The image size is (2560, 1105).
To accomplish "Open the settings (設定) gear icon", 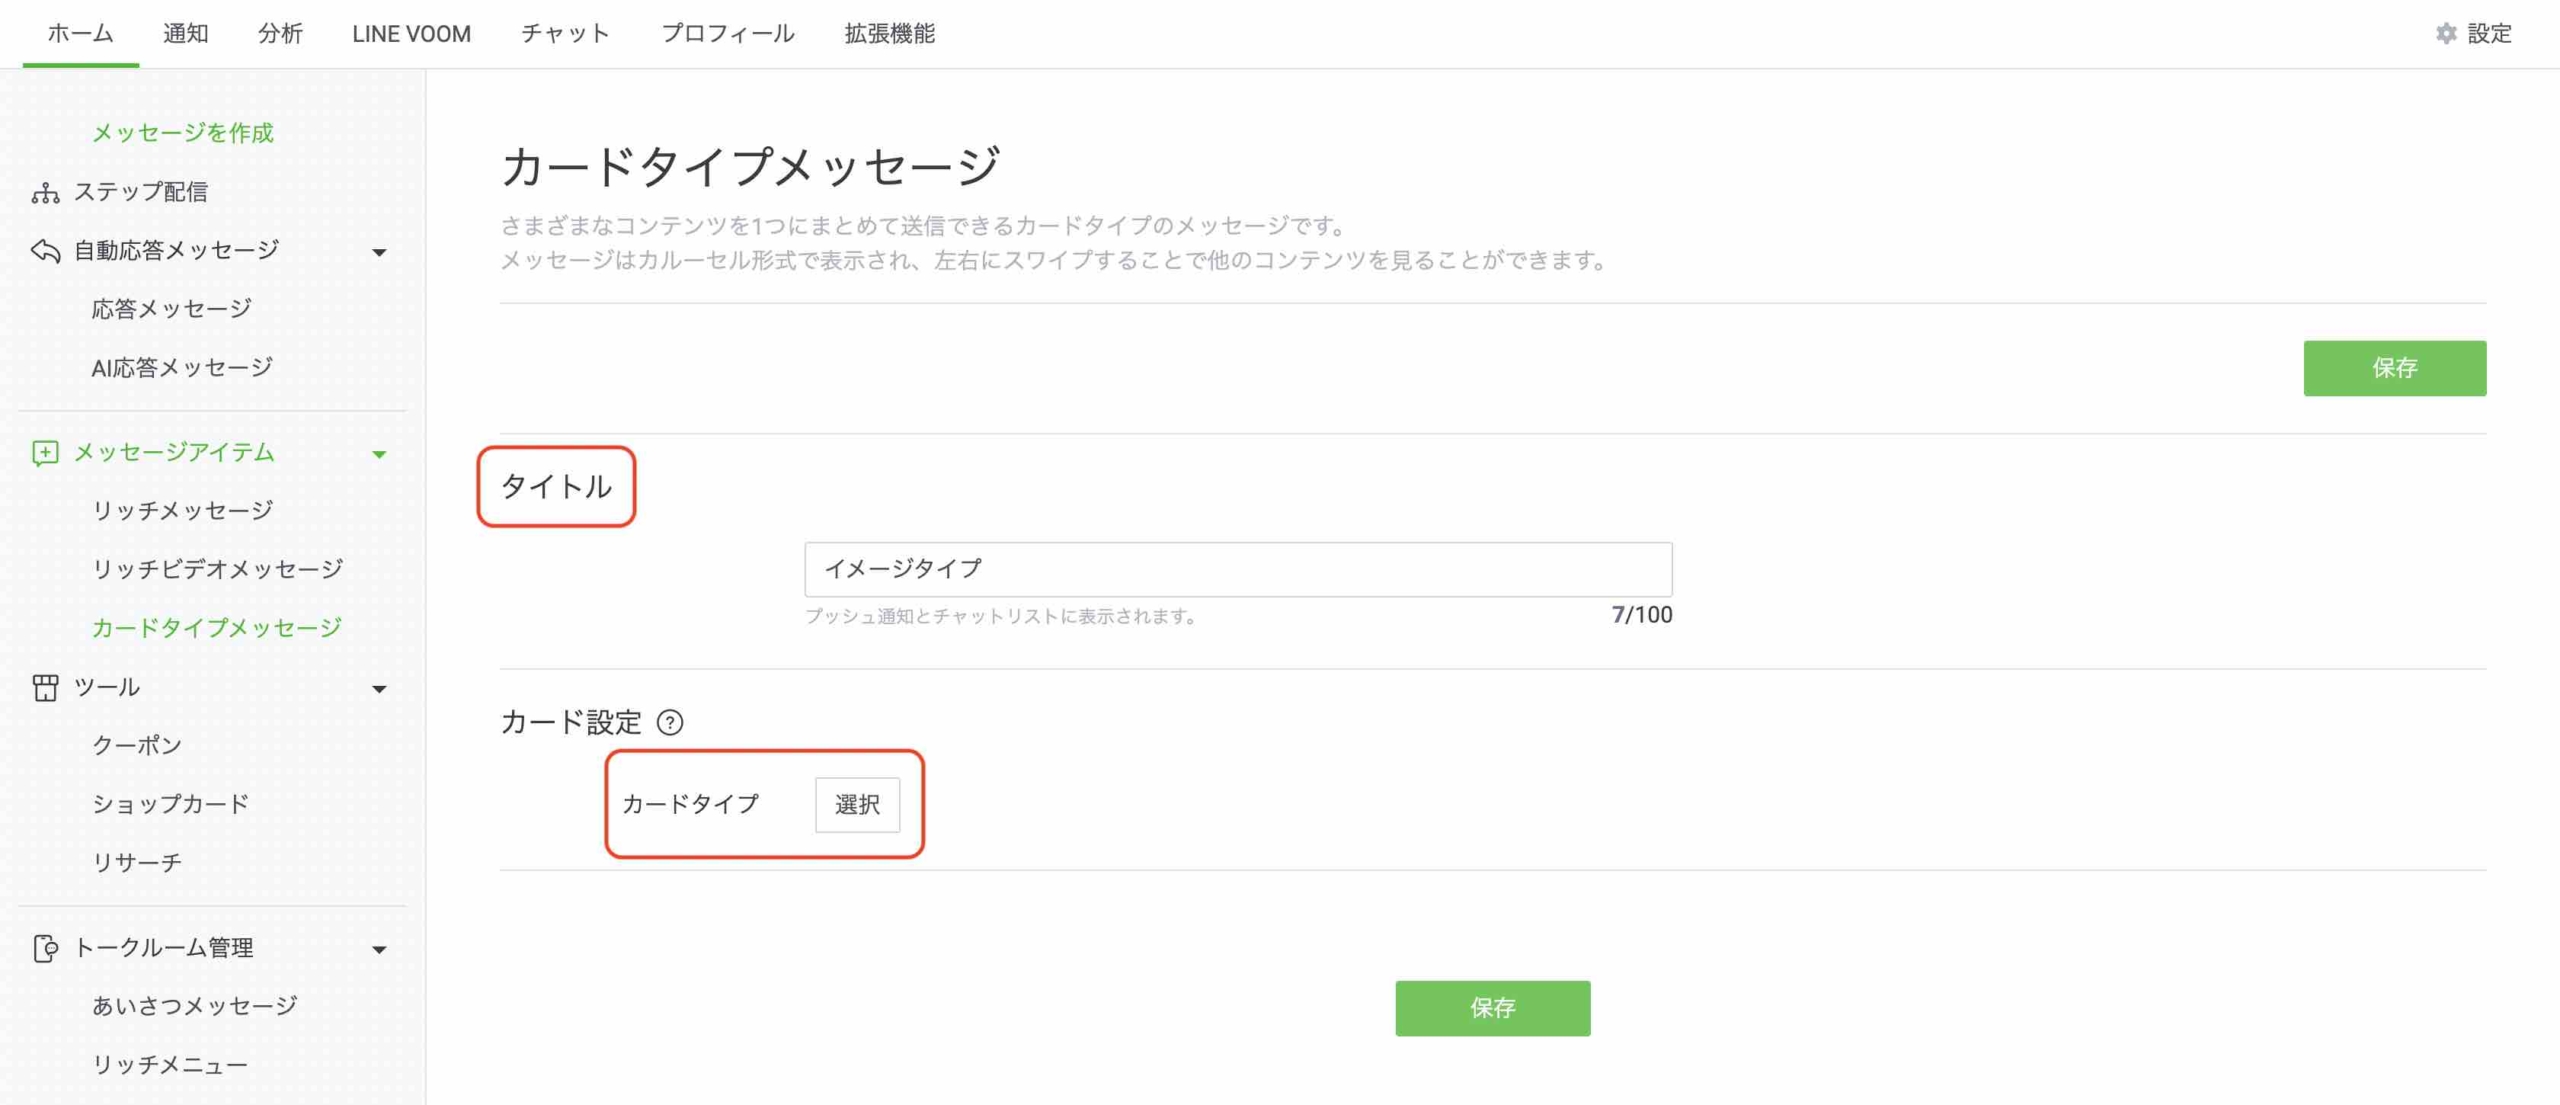I will [2445, 34].
